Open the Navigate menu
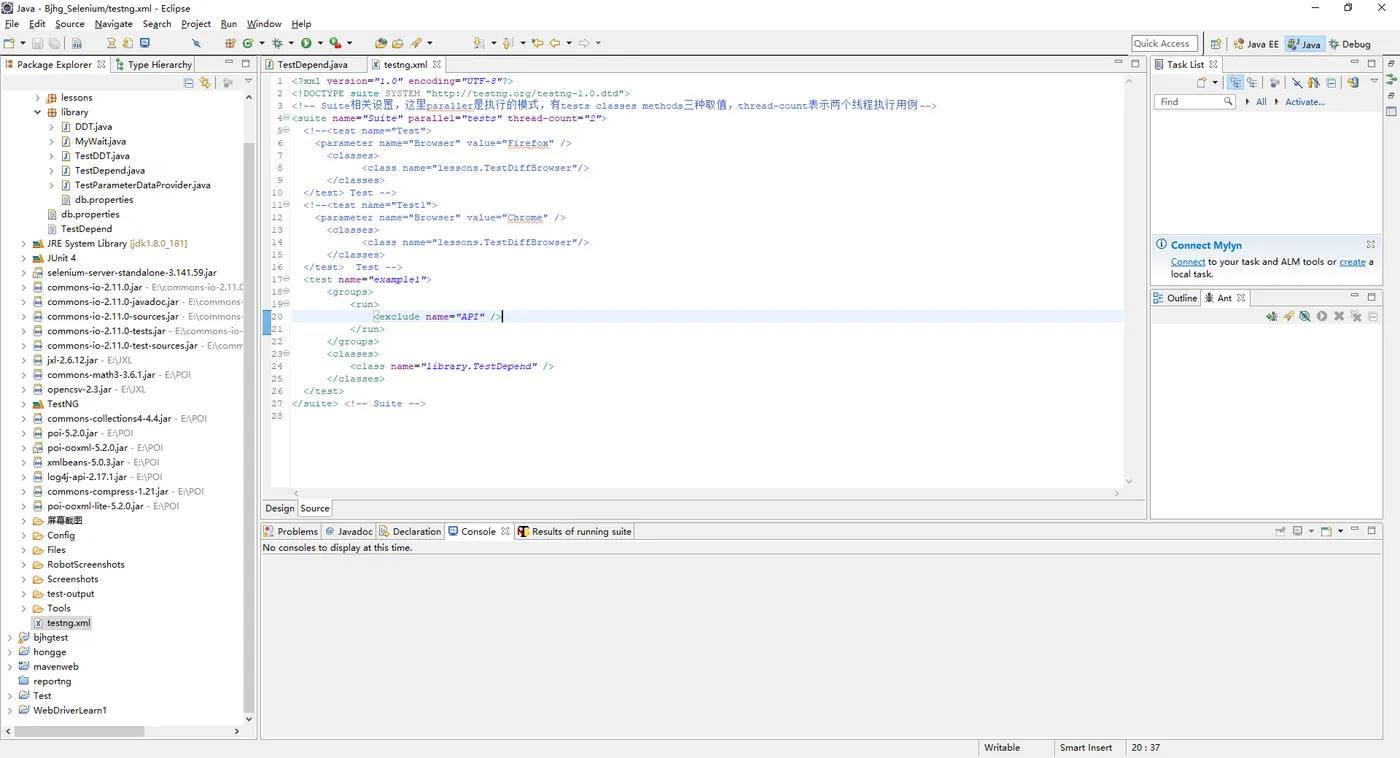 tap(114, 23)
